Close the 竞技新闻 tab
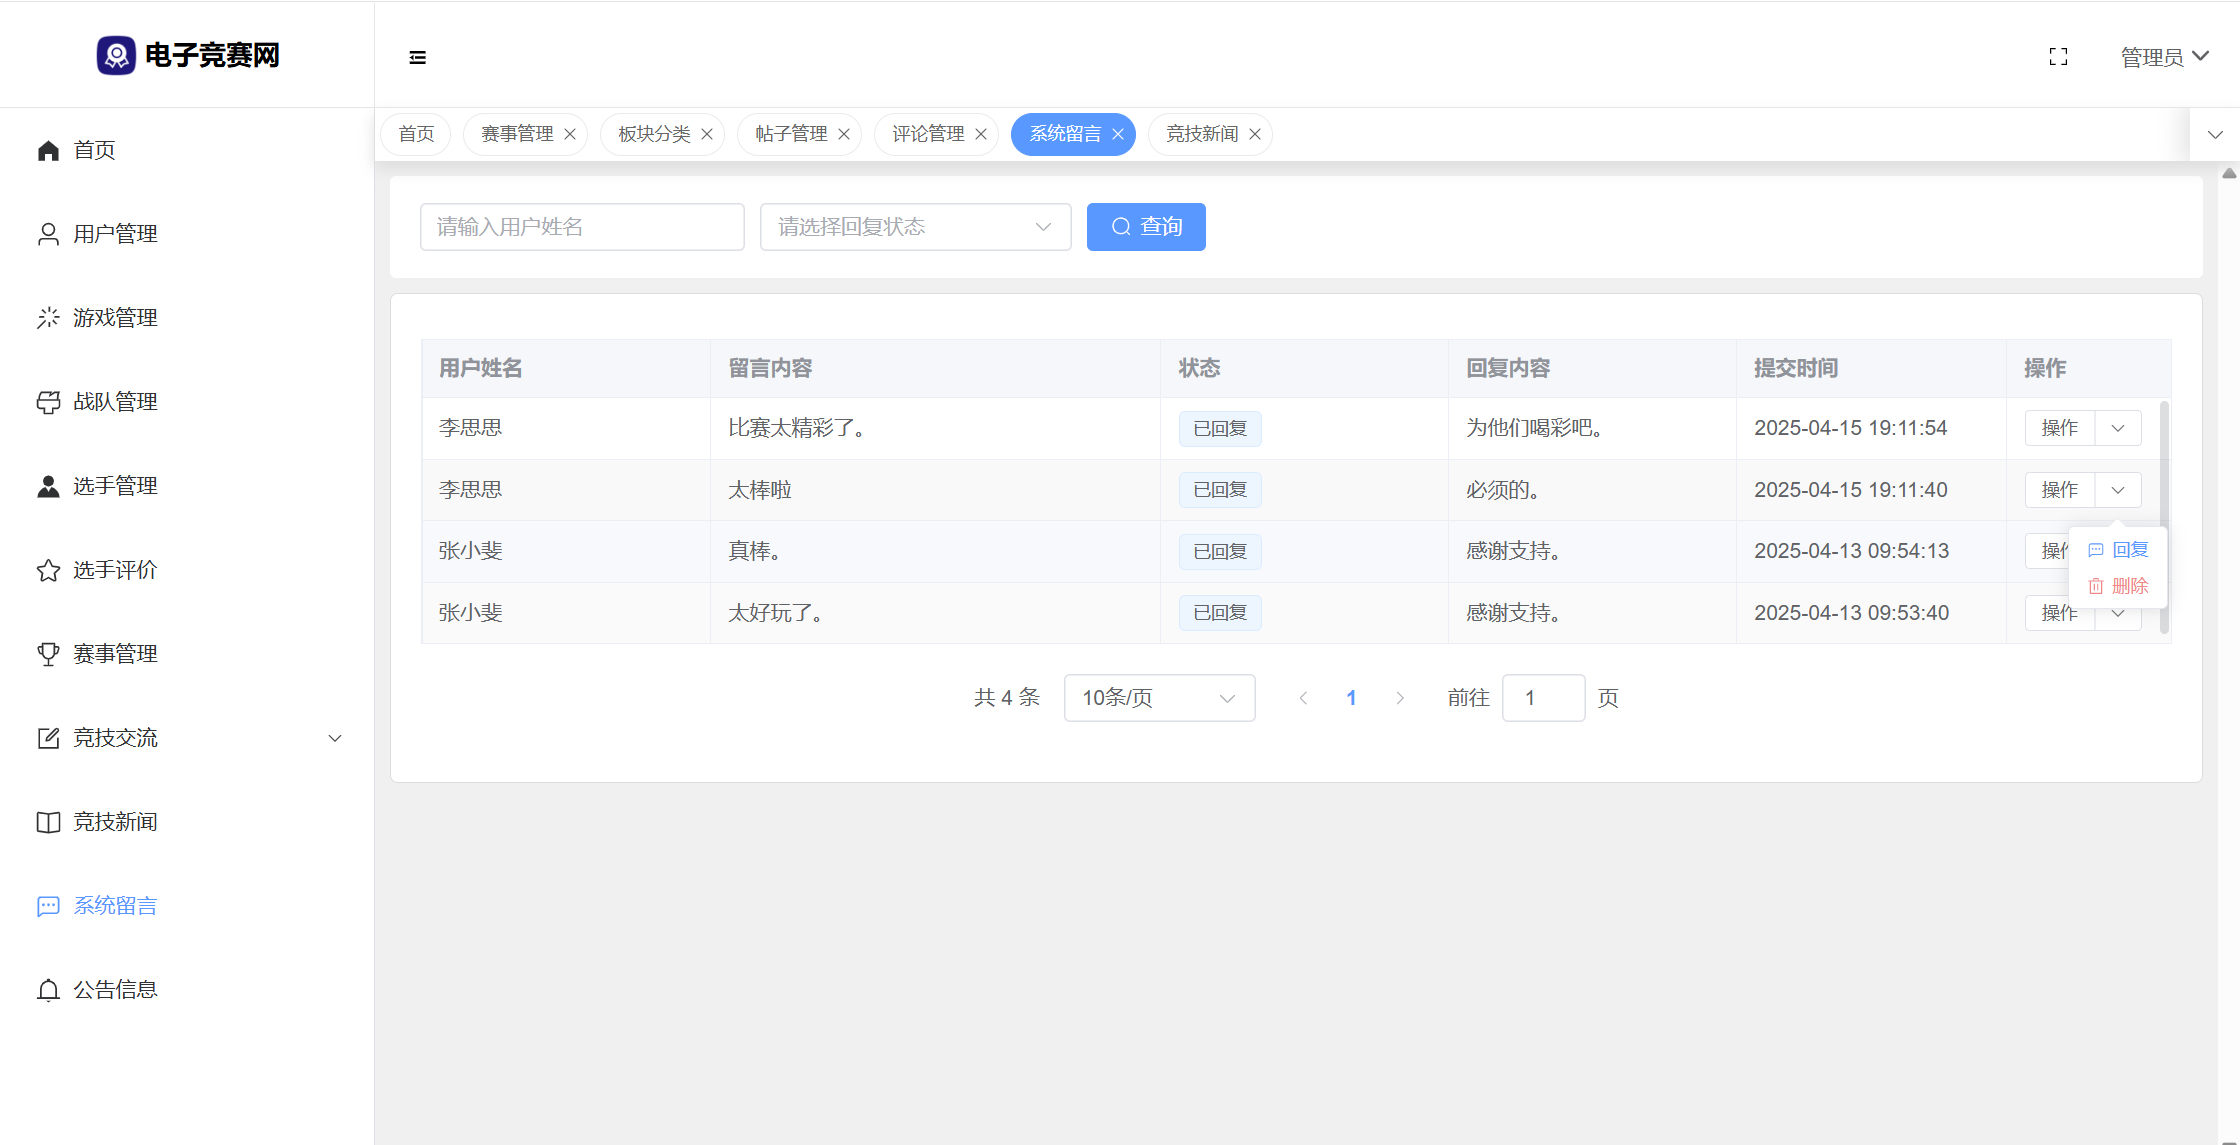 point(1255,134)
